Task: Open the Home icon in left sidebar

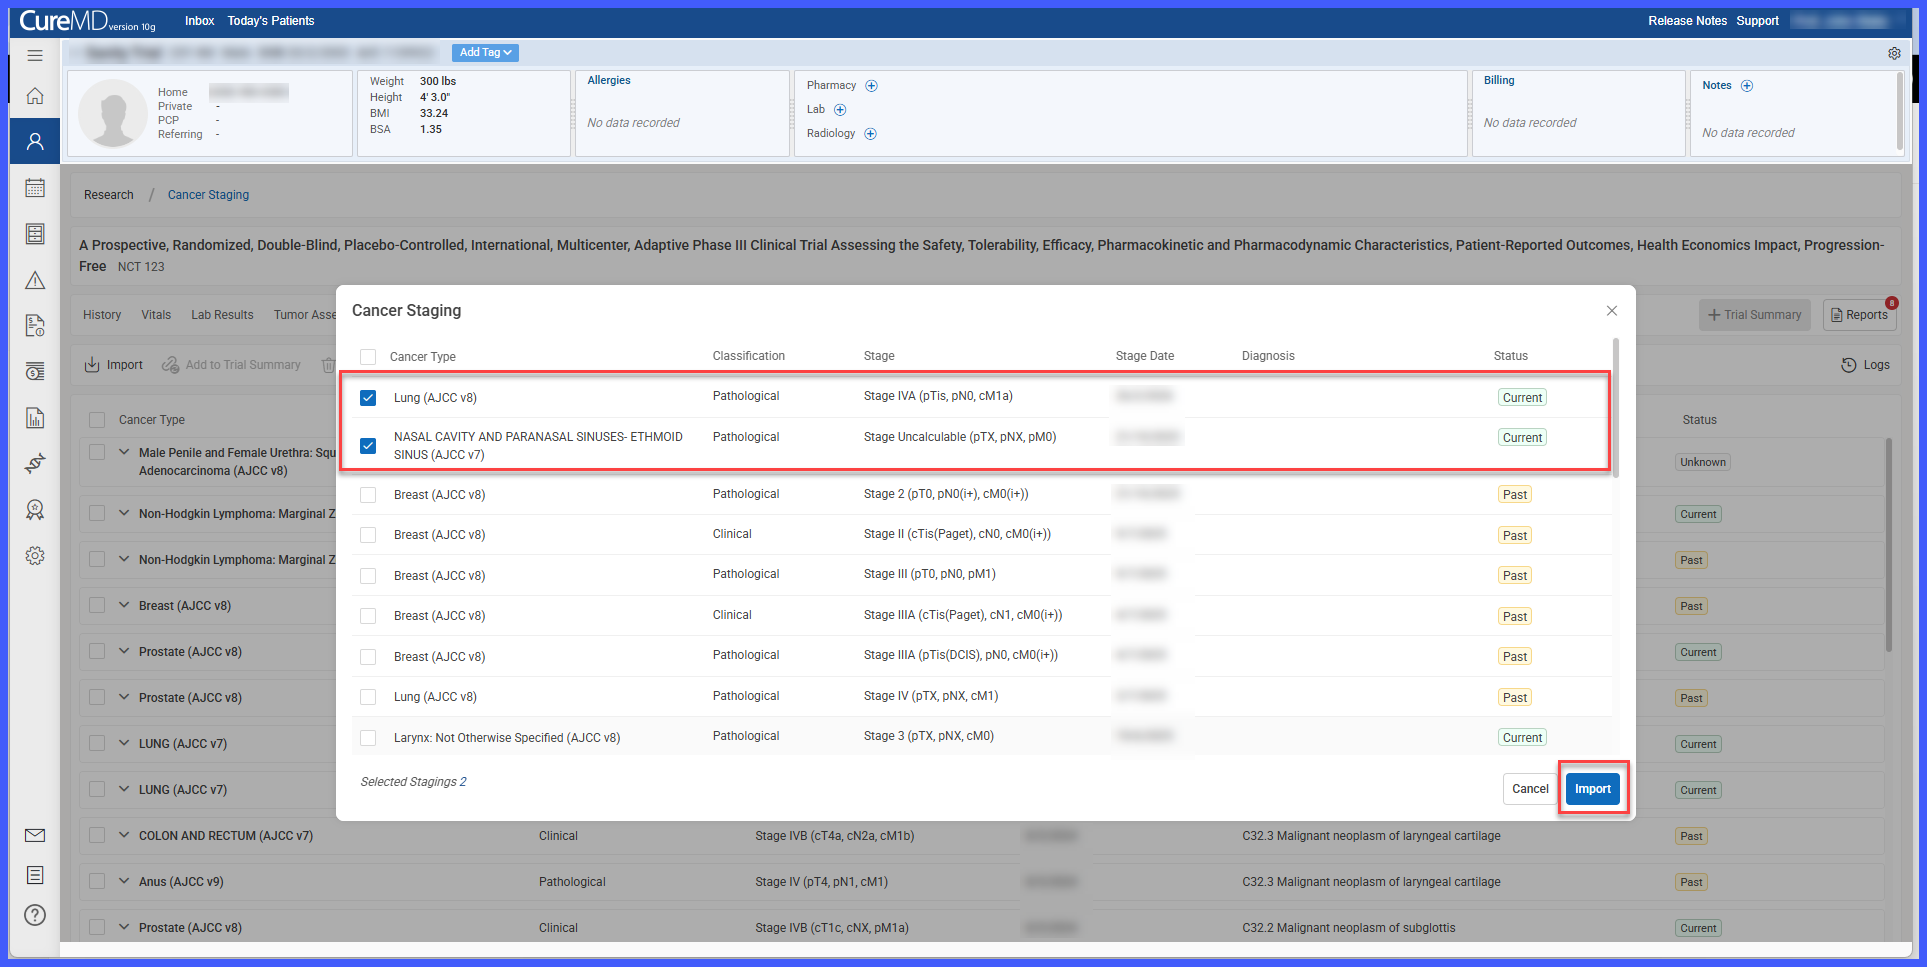Action: pyautogui.click(x=35, y=96)
